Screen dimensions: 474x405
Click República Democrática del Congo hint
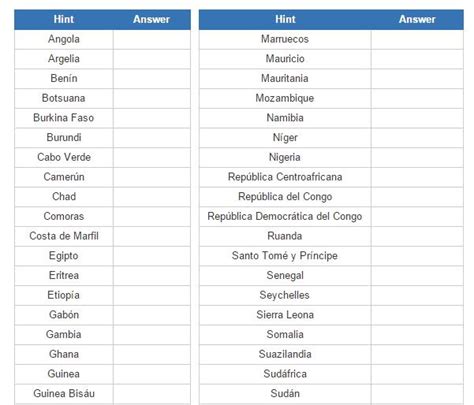285,216
